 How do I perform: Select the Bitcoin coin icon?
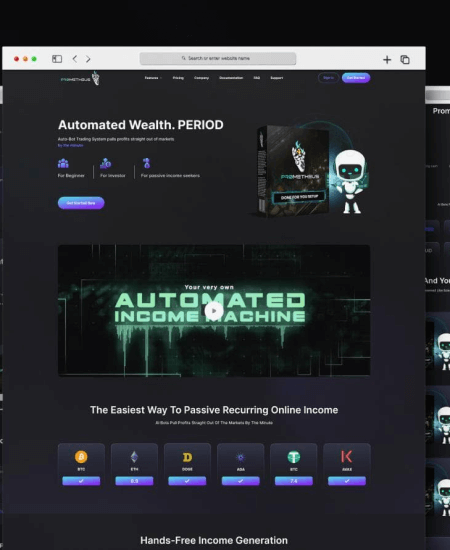coord(81,457)
